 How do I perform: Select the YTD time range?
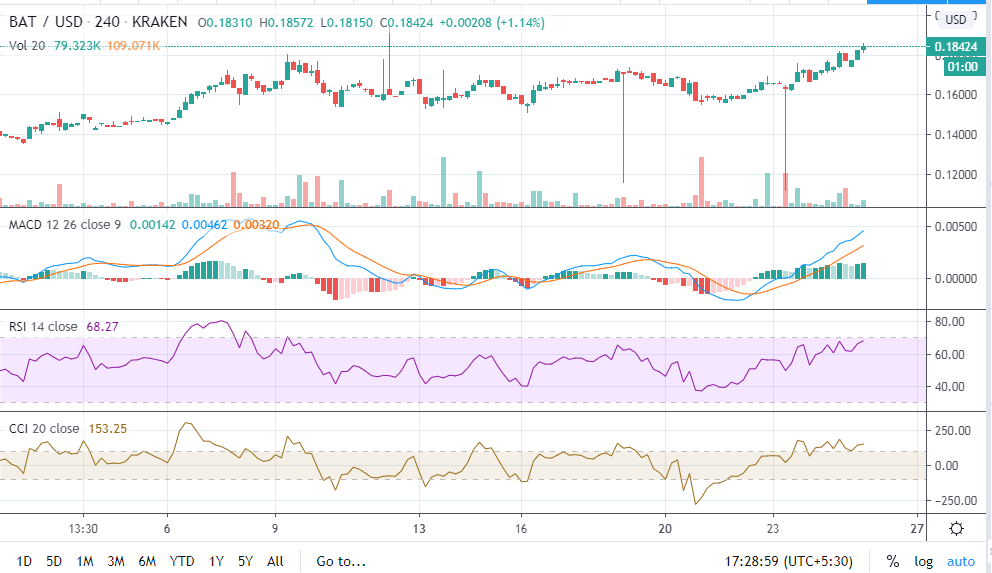coord(182,562)
